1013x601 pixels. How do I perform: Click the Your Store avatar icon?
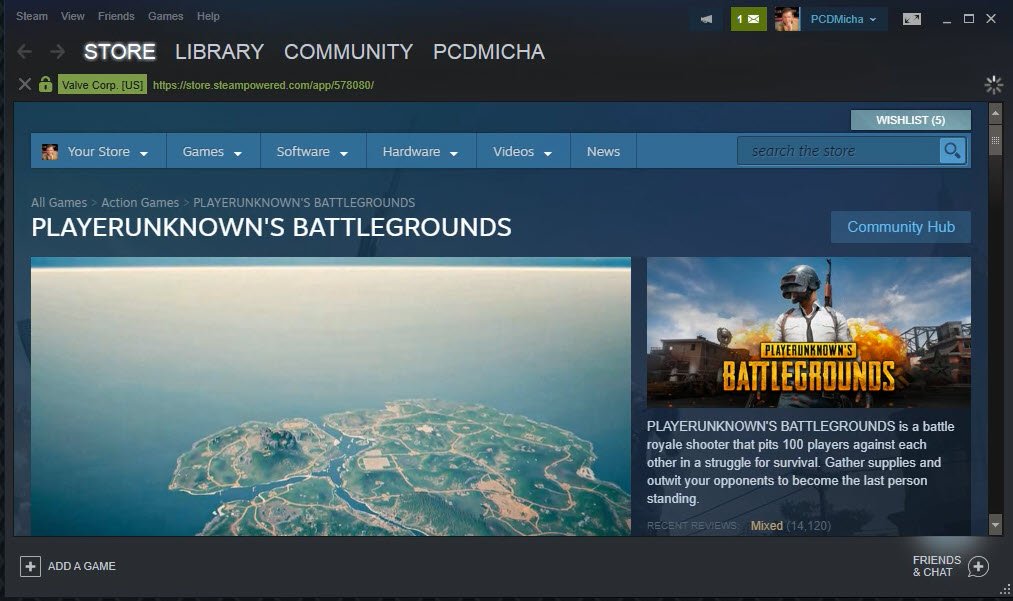(50, 151)
